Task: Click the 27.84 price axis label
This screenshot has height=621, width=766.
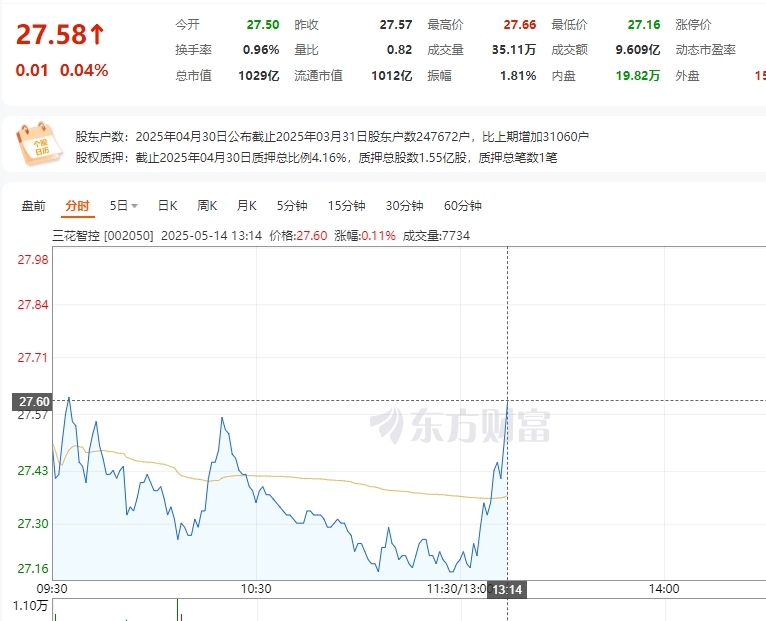Action: (33, 305)
